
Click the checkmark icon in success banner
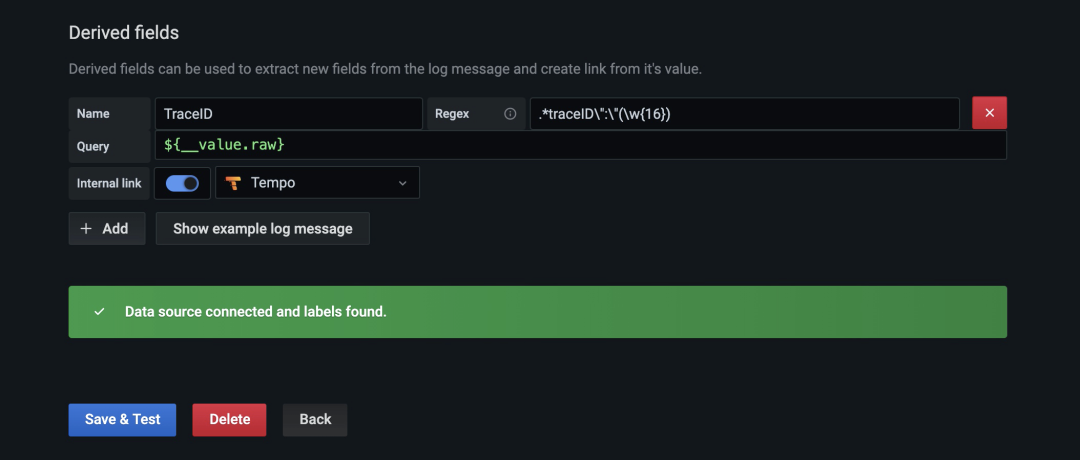pyautogui.click(x=99, y=312)
